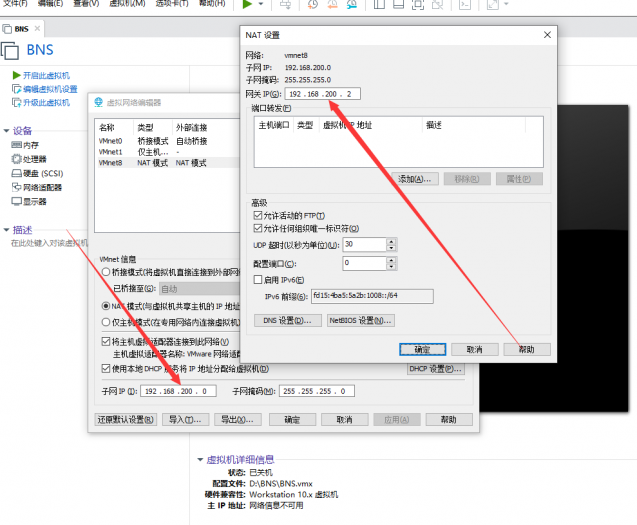Select the 硬盘 (SCSI) device icon
Image resolution: width=637 pixels, height=525 pixels.
pos(16,174)
